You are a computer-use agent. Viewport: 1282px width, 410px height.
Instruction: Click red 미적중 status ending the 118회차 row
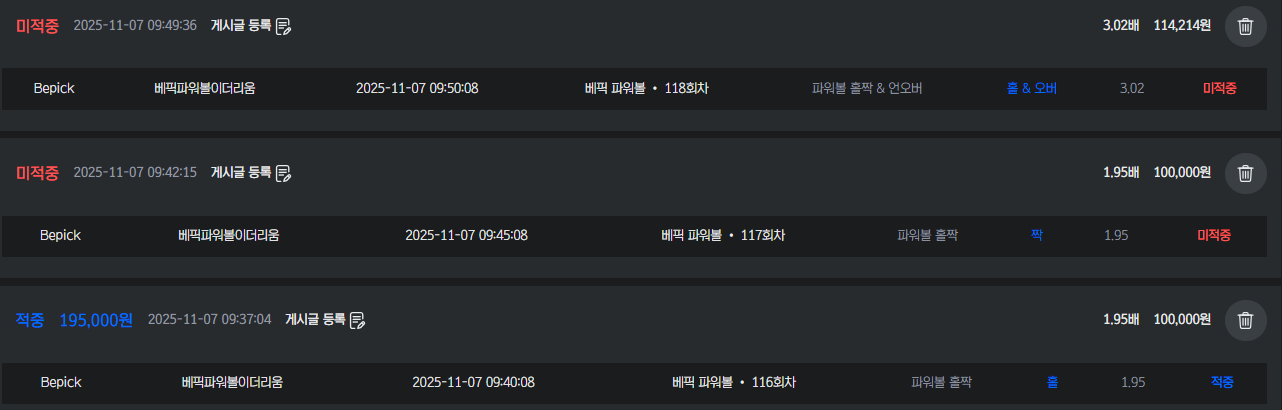[1219, 88]
